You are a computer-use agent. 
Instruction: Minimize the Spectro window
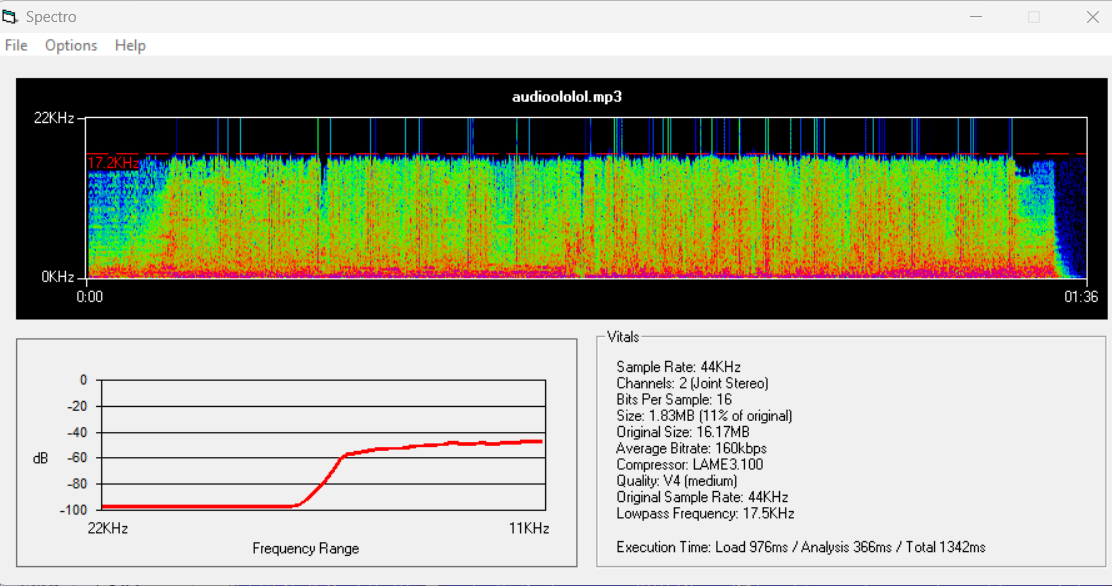click(x=976, y=16)
